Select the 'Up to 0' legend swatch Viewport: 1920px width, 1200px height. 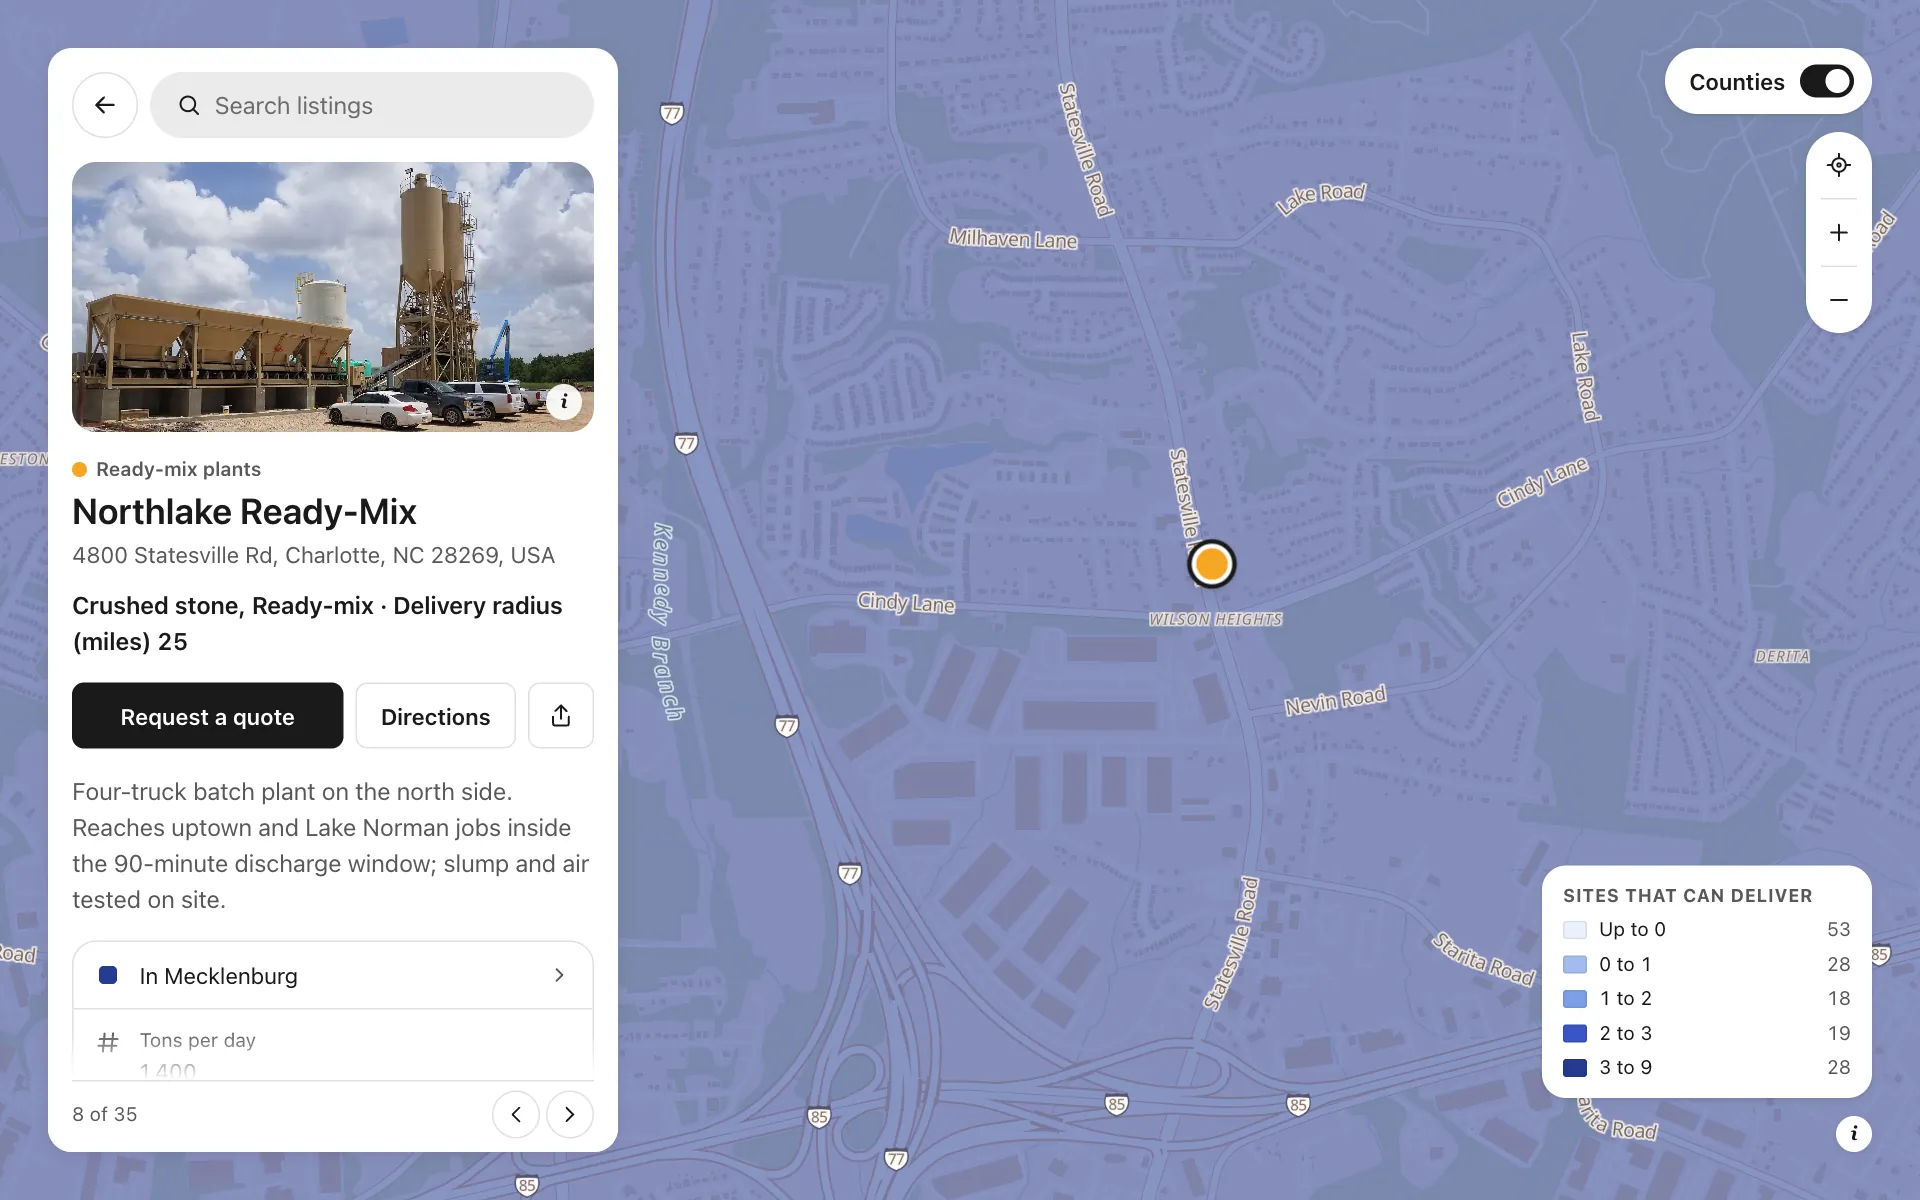1575,930
